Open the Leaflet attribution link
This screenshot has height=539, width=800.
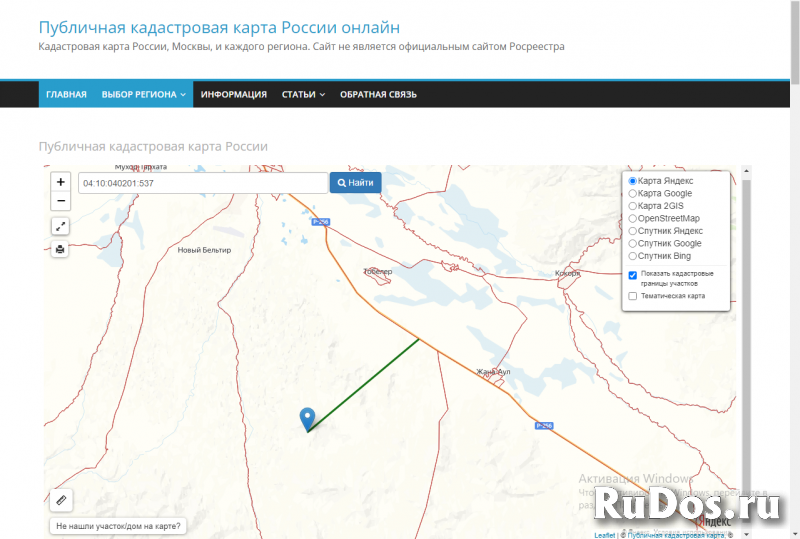coord(605,535)
